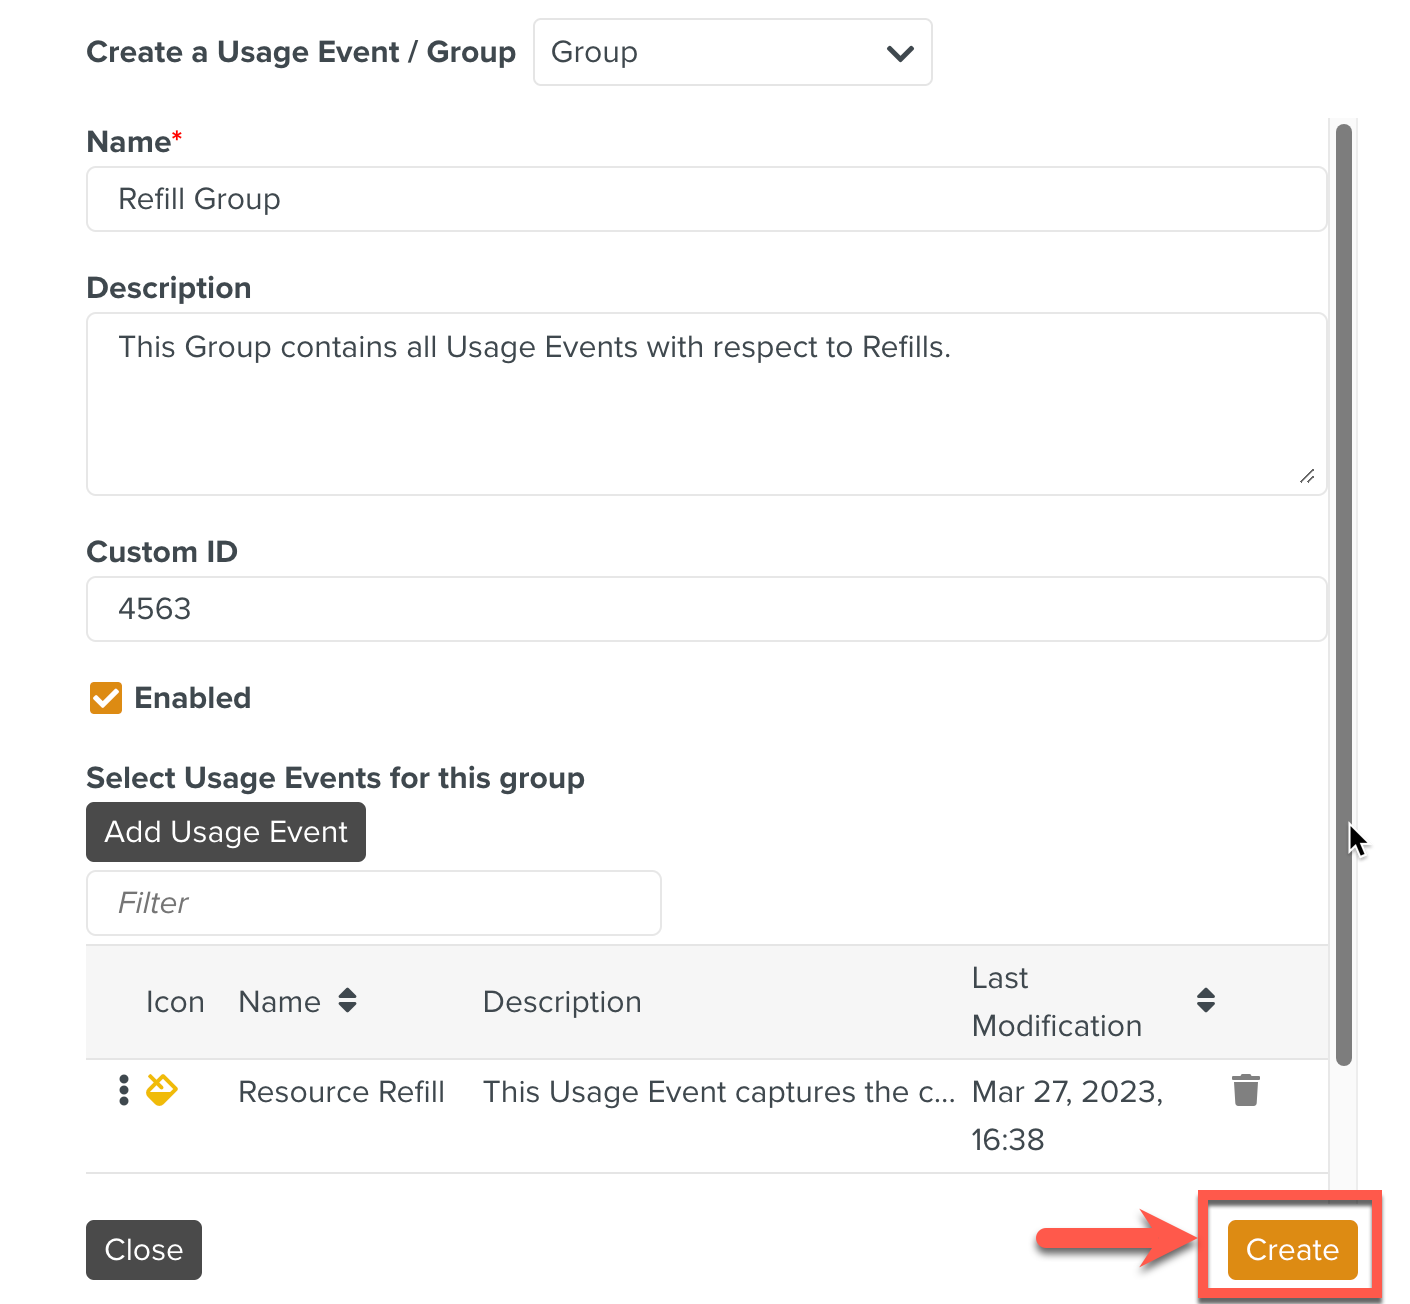Edit the Custom ID field showing 4563
The image size is (1410, 1304).
click(x=706, y=609)
